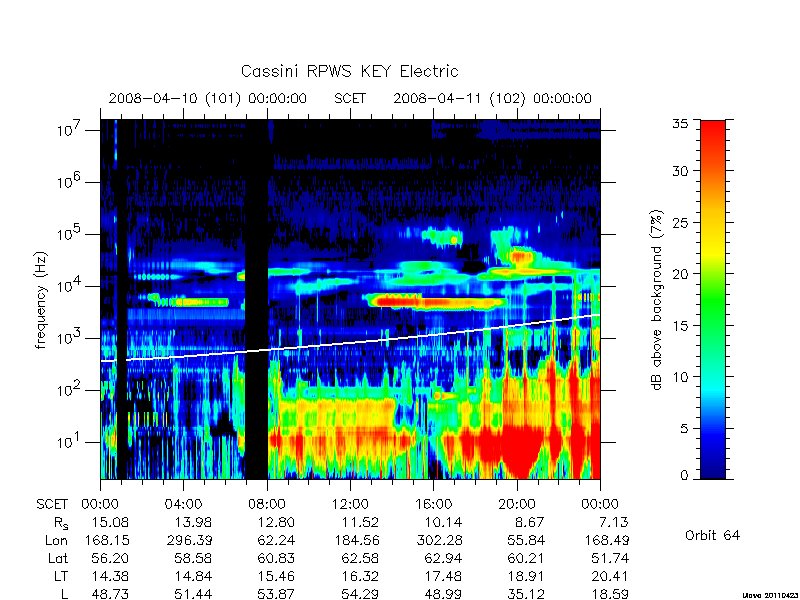
Task: Click the Rs value 10.14
Action: (443, 522)
